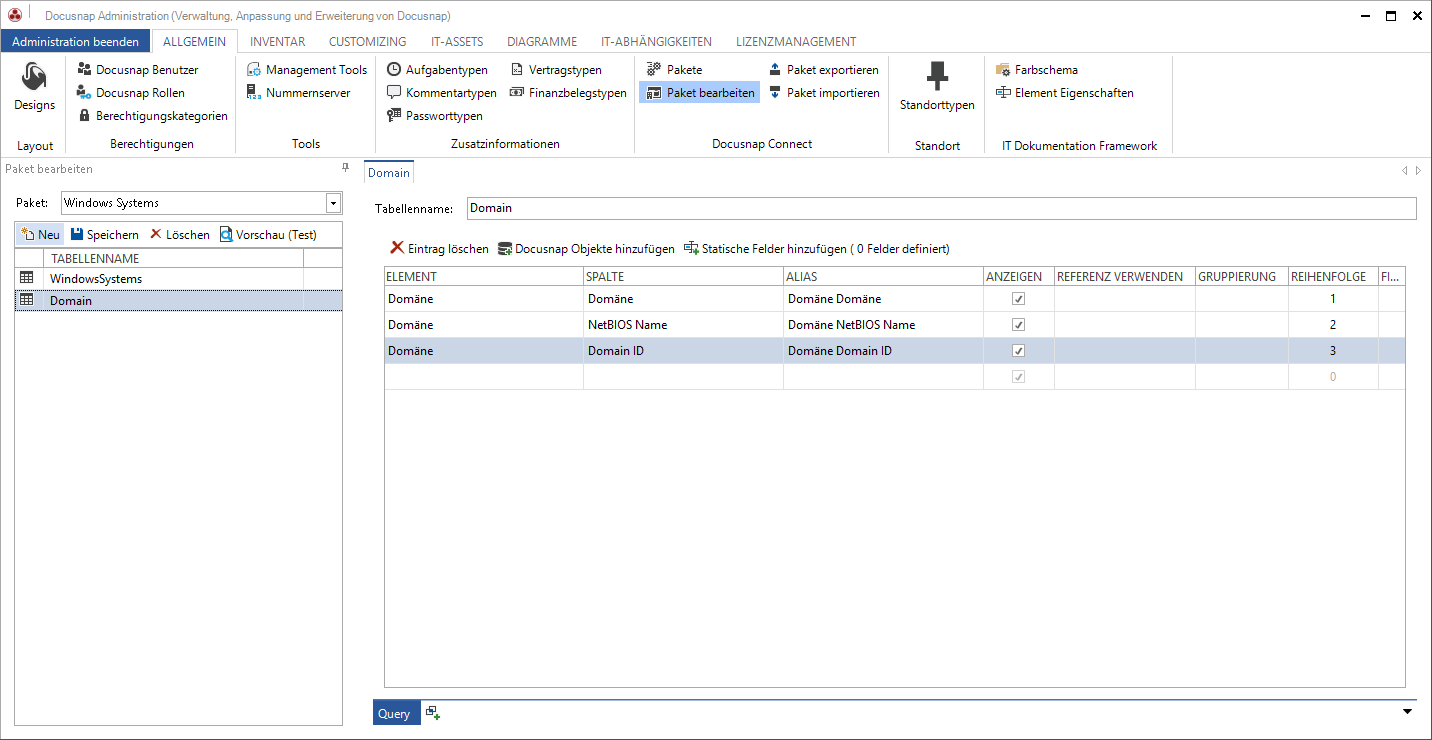The image size is (1432, 740).
Task: Open Aufgabentypen clock item
Action: (x=438, y=70)
